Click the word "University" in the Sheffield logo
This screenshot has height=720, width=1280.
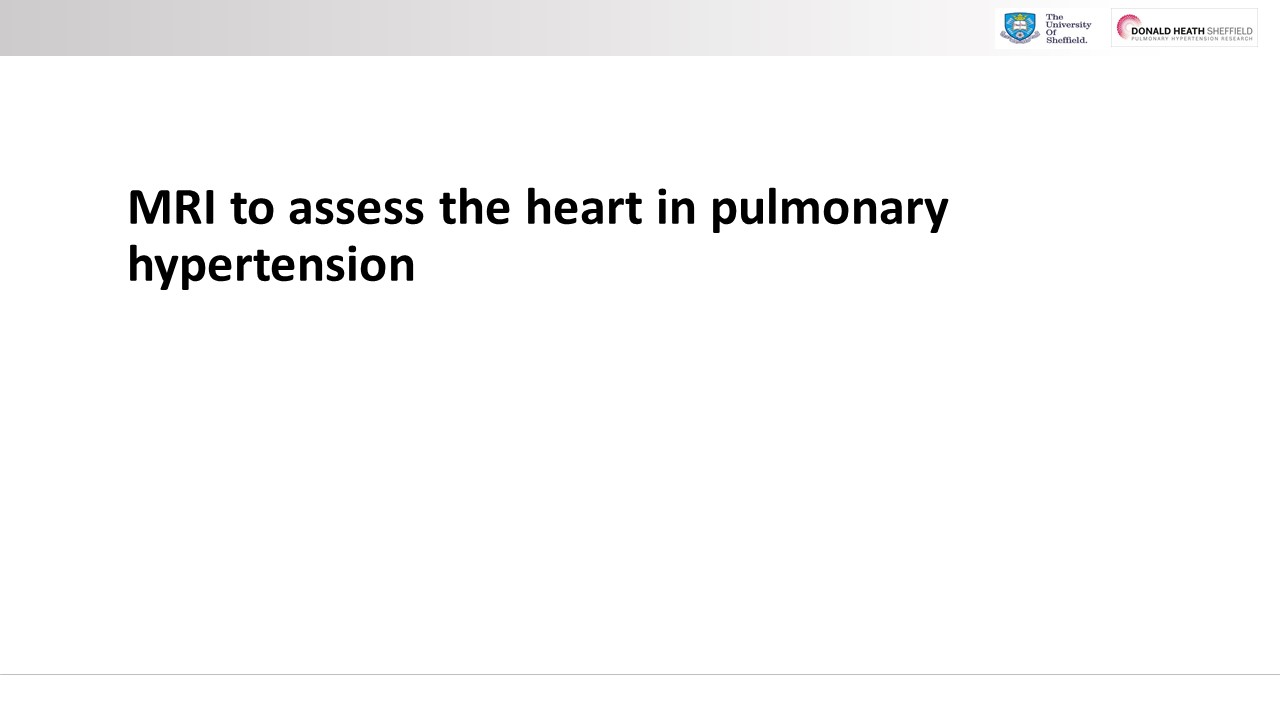(1068, 23)
